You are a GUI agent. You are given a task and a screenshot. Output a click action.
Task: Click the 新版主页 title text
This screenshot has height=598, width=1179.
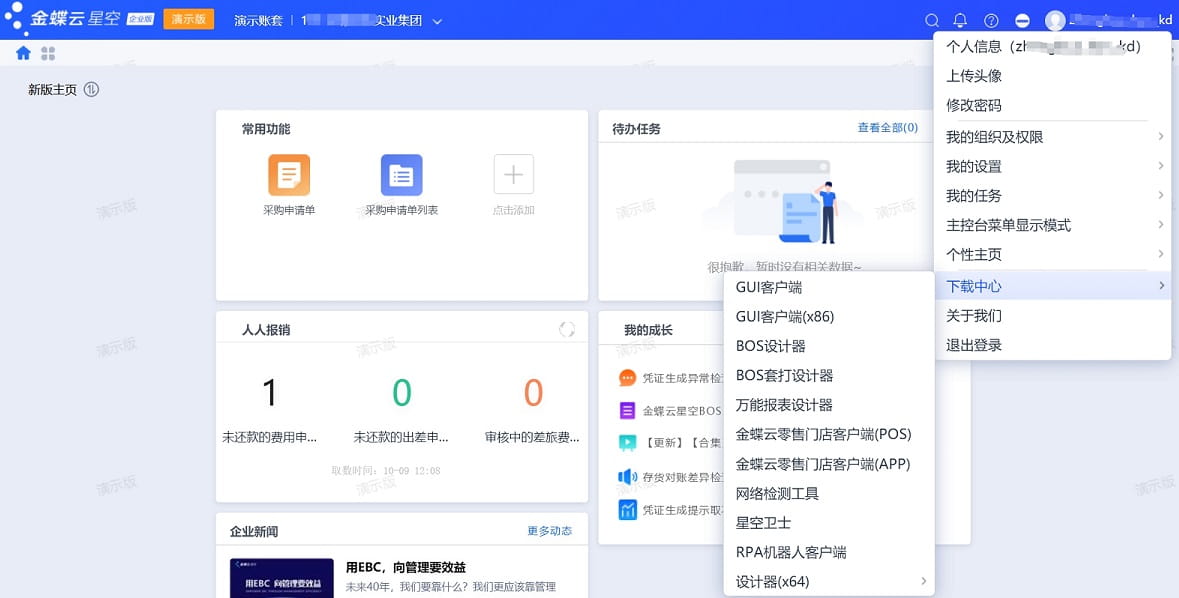tap(53, 90)
